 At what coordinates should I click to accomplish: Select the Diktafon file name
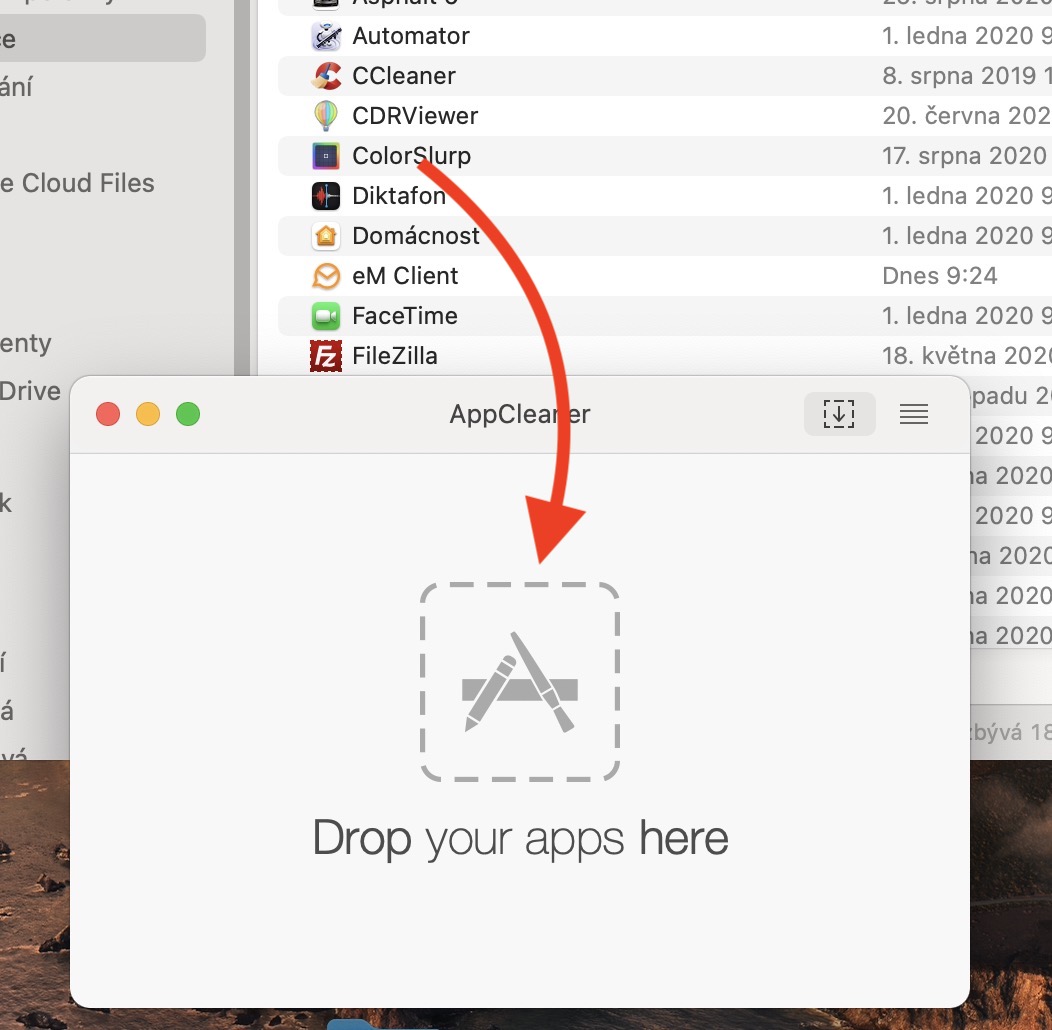(x=399, y=196)
